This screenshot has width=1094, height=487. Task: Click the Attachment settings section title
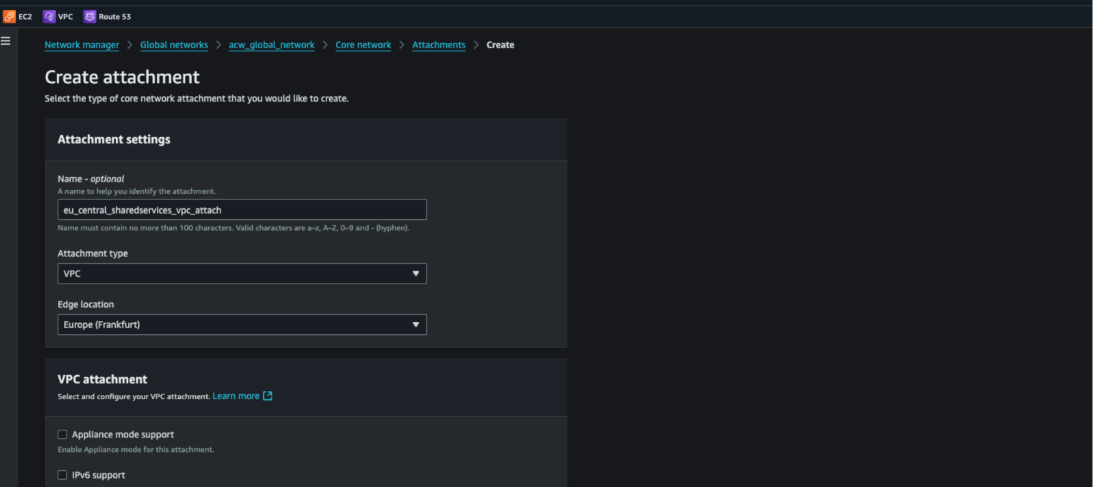pos(114,140)
